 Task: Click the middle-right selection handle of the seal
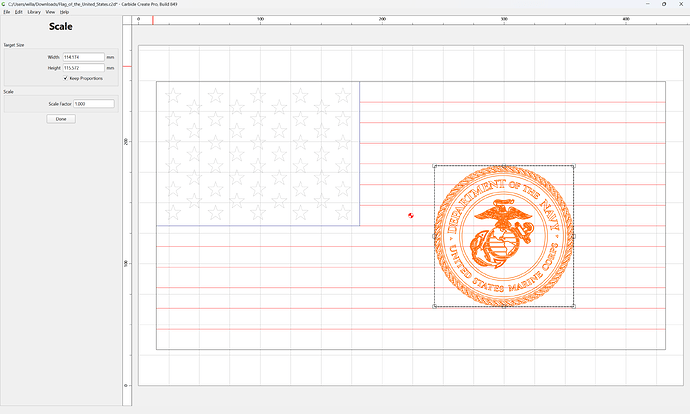(x=573, y=236)
